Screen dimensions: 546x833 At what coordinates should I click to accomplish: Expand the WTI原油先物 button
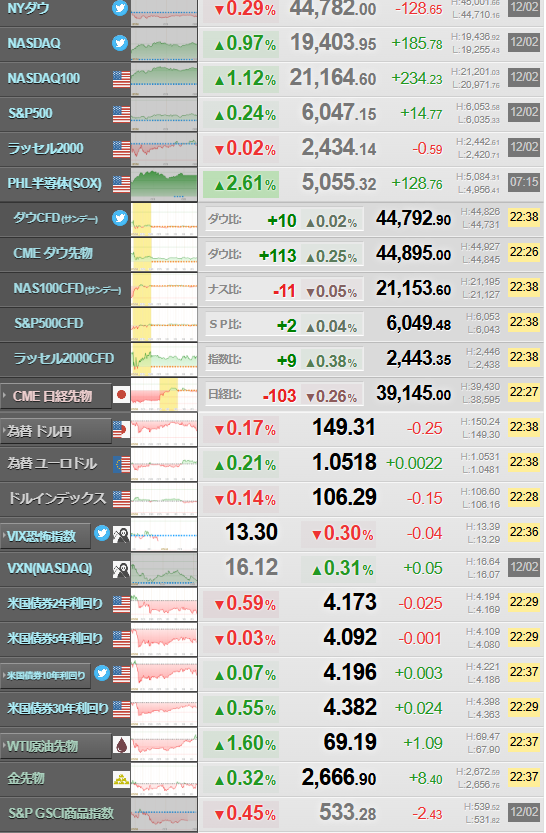56,746
